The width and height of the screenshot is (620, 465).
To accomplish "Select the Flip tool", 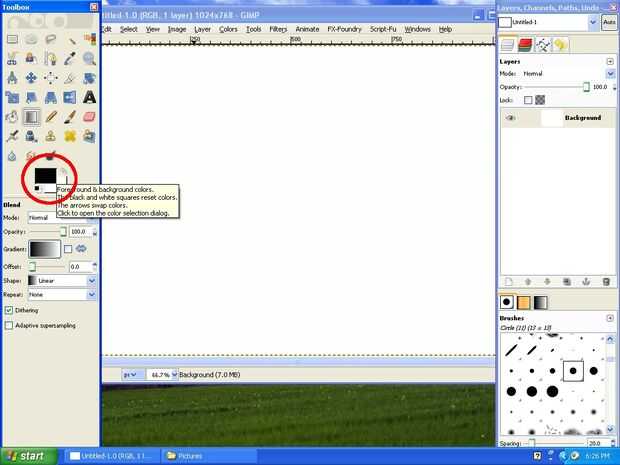I will click(x=70, y=97).
